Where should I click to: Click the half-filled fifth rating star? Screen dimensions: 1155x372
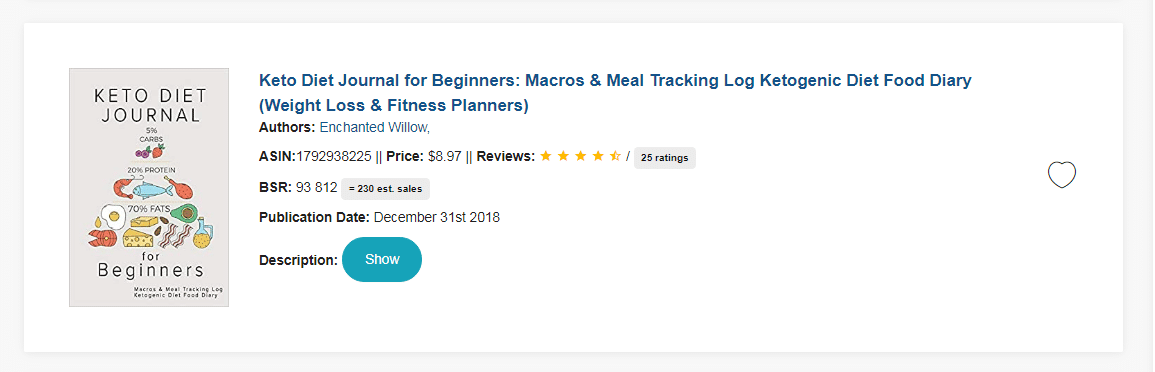pos(615,156)
